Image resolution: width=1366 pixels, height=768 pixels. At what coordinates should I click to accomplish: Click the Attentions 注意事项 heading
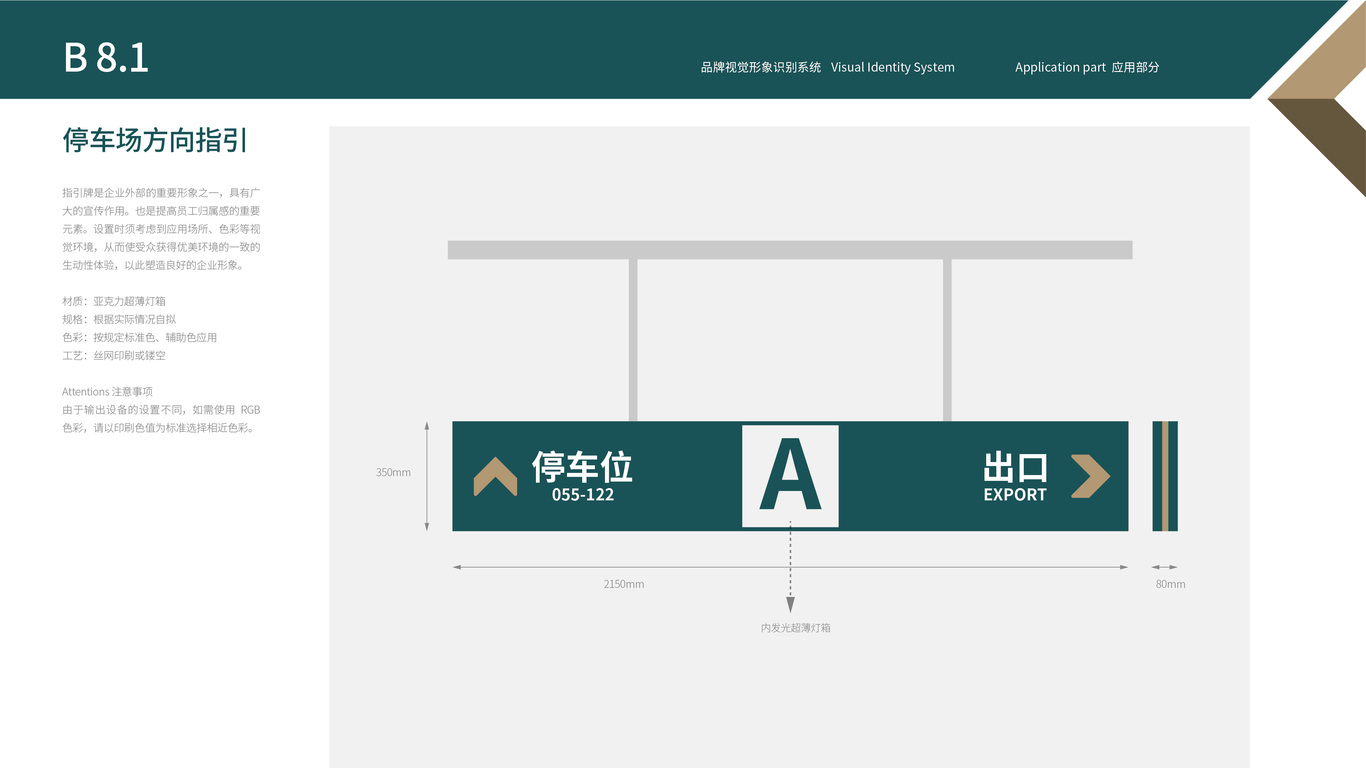(107, 391)
